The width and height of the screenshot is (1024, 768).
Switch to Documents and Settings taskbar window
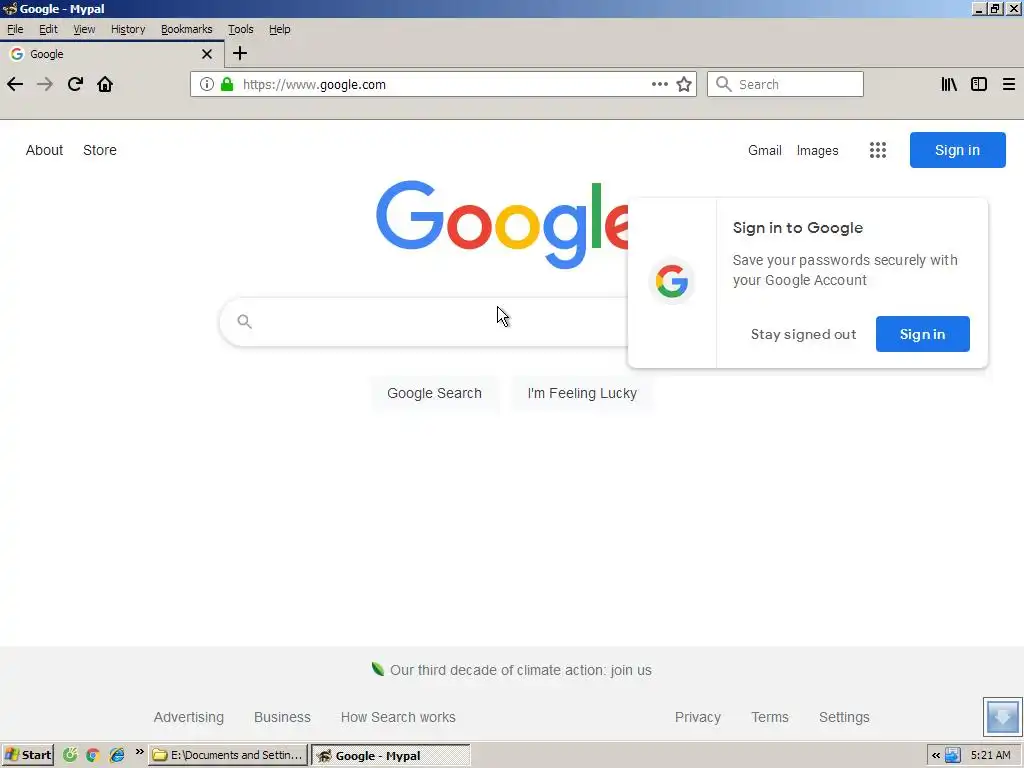pyautogui.click(x=228, y=756)
